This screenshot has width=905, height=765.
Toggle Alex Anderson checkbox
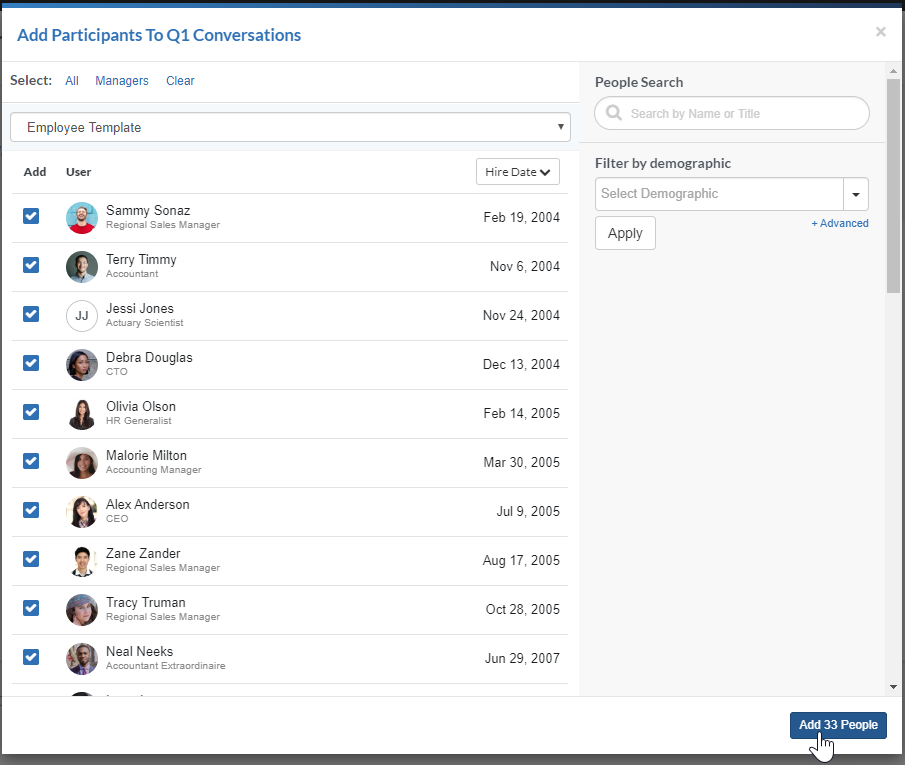point(31,511)
